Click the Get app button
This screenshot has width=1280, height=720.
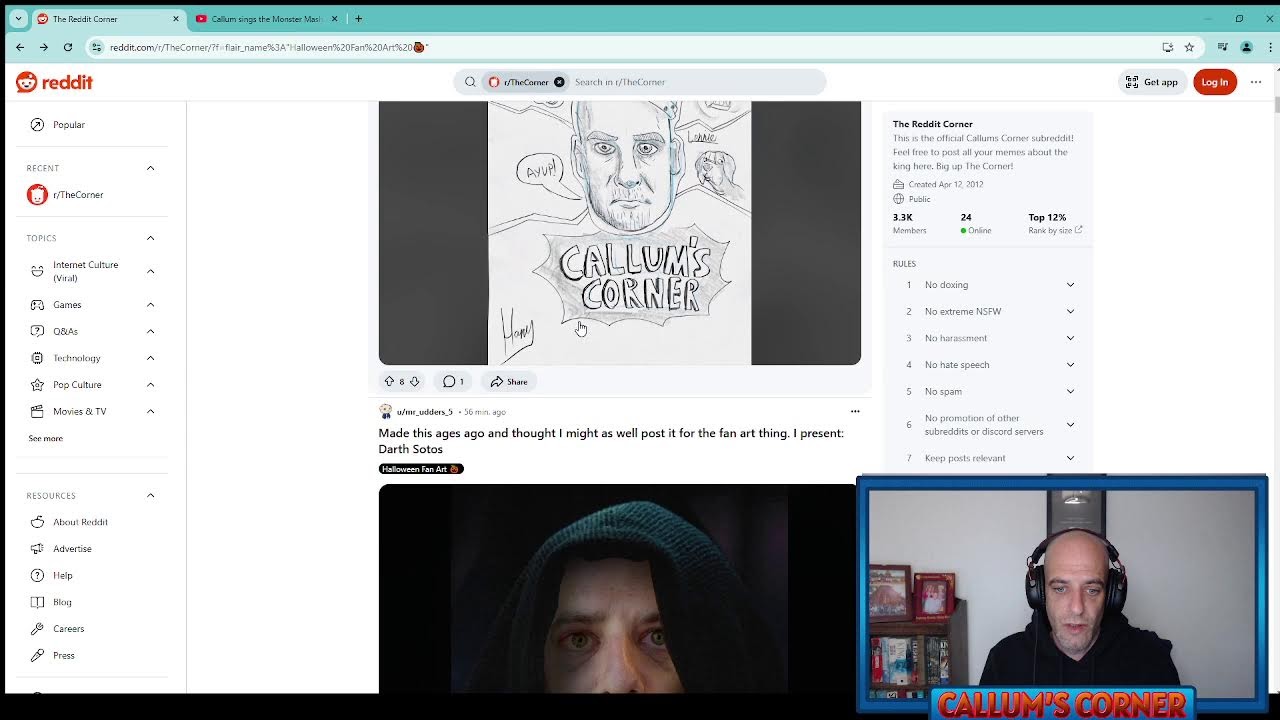[x=1152, y=82]
